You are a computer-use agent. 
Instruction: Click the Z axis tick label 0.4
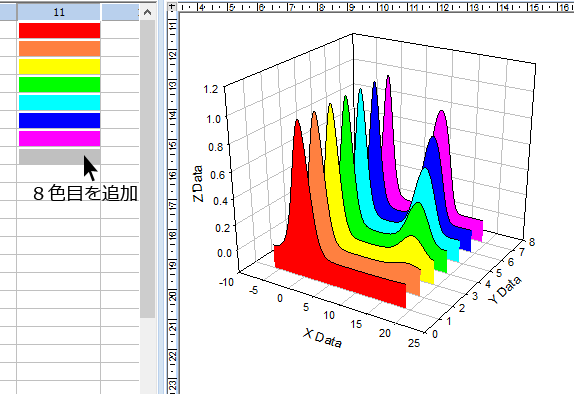(220, 201)
